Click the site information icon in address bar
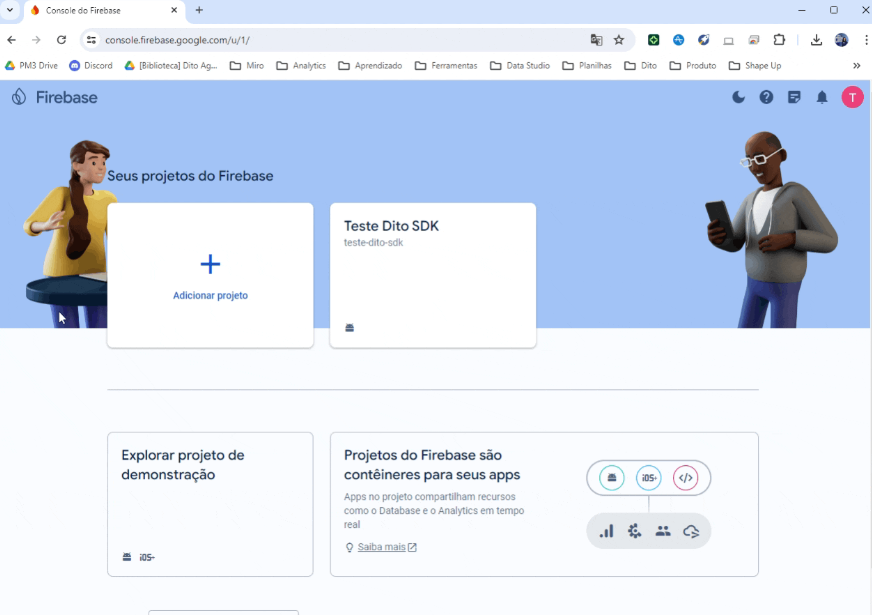Viewport: 872px width, 615px height. click(91, 40)
